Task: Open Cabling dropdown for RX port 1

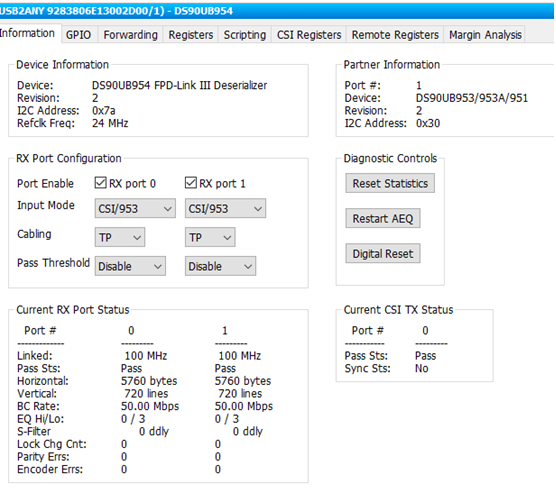Action: (x=210, y=237)
